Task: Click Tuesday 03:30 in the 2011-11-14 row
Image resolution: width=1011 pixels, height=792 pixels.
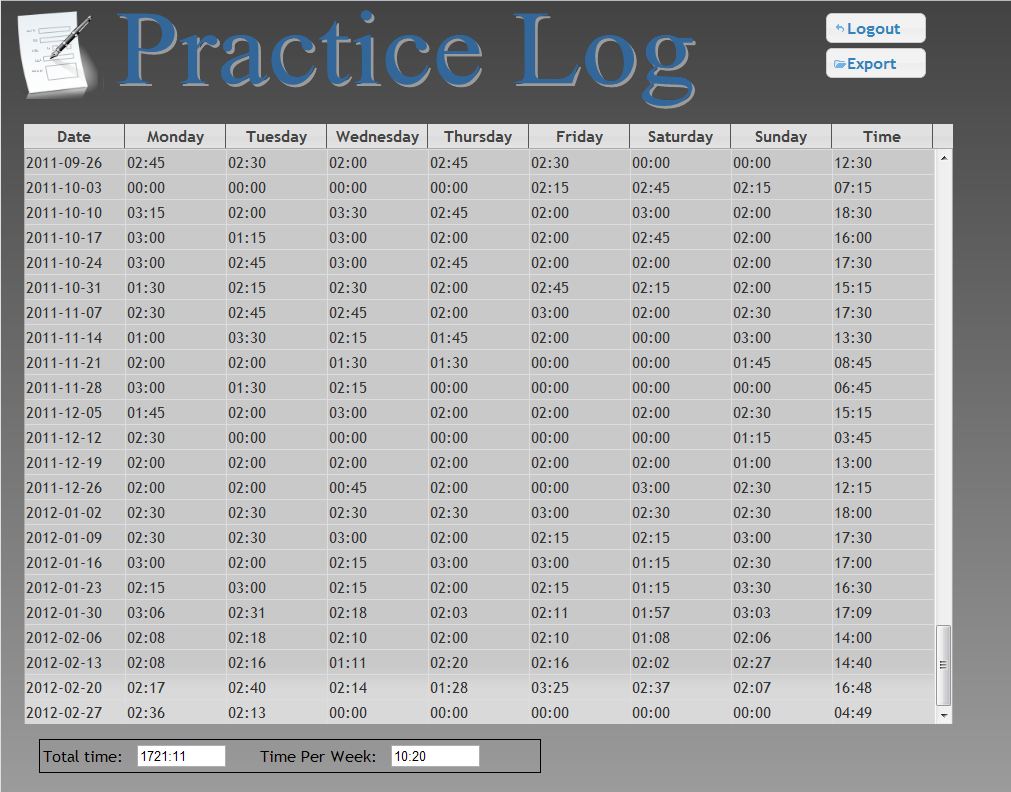Action: 247,338
